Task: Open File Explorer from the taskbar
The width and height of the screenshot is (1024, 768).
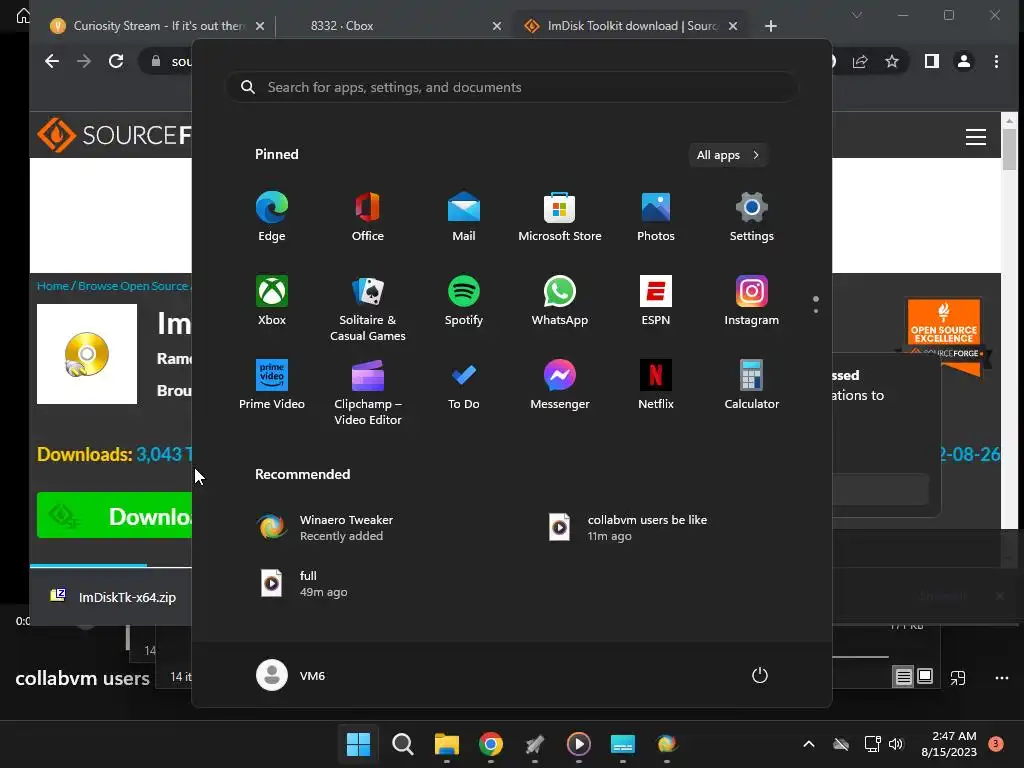Action: coord(447,744)
